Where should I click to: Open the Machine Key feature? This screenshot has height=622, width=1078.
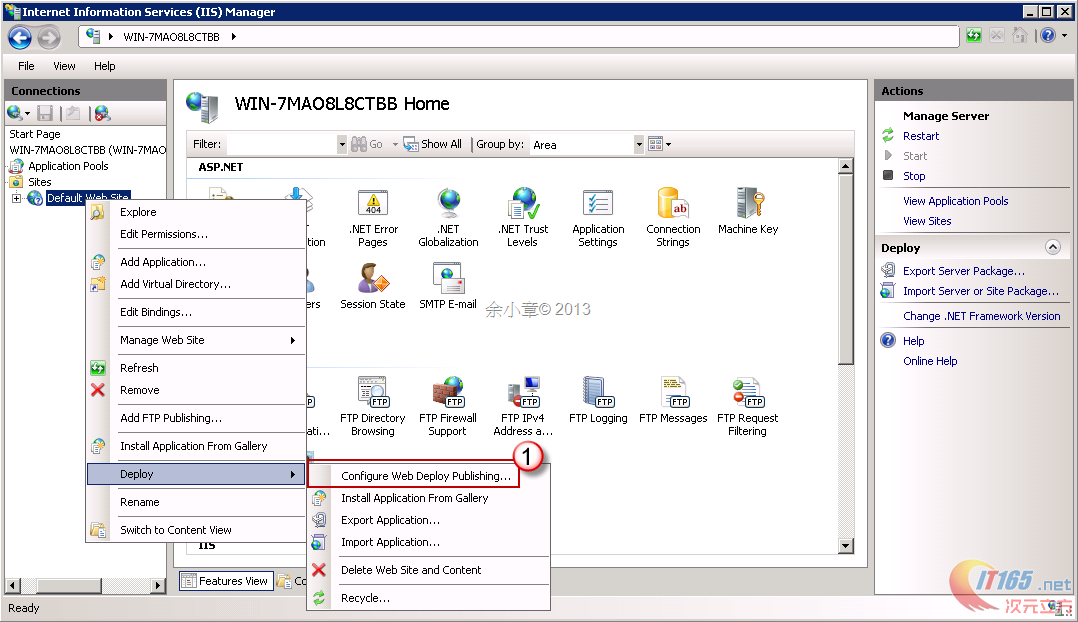748,212
